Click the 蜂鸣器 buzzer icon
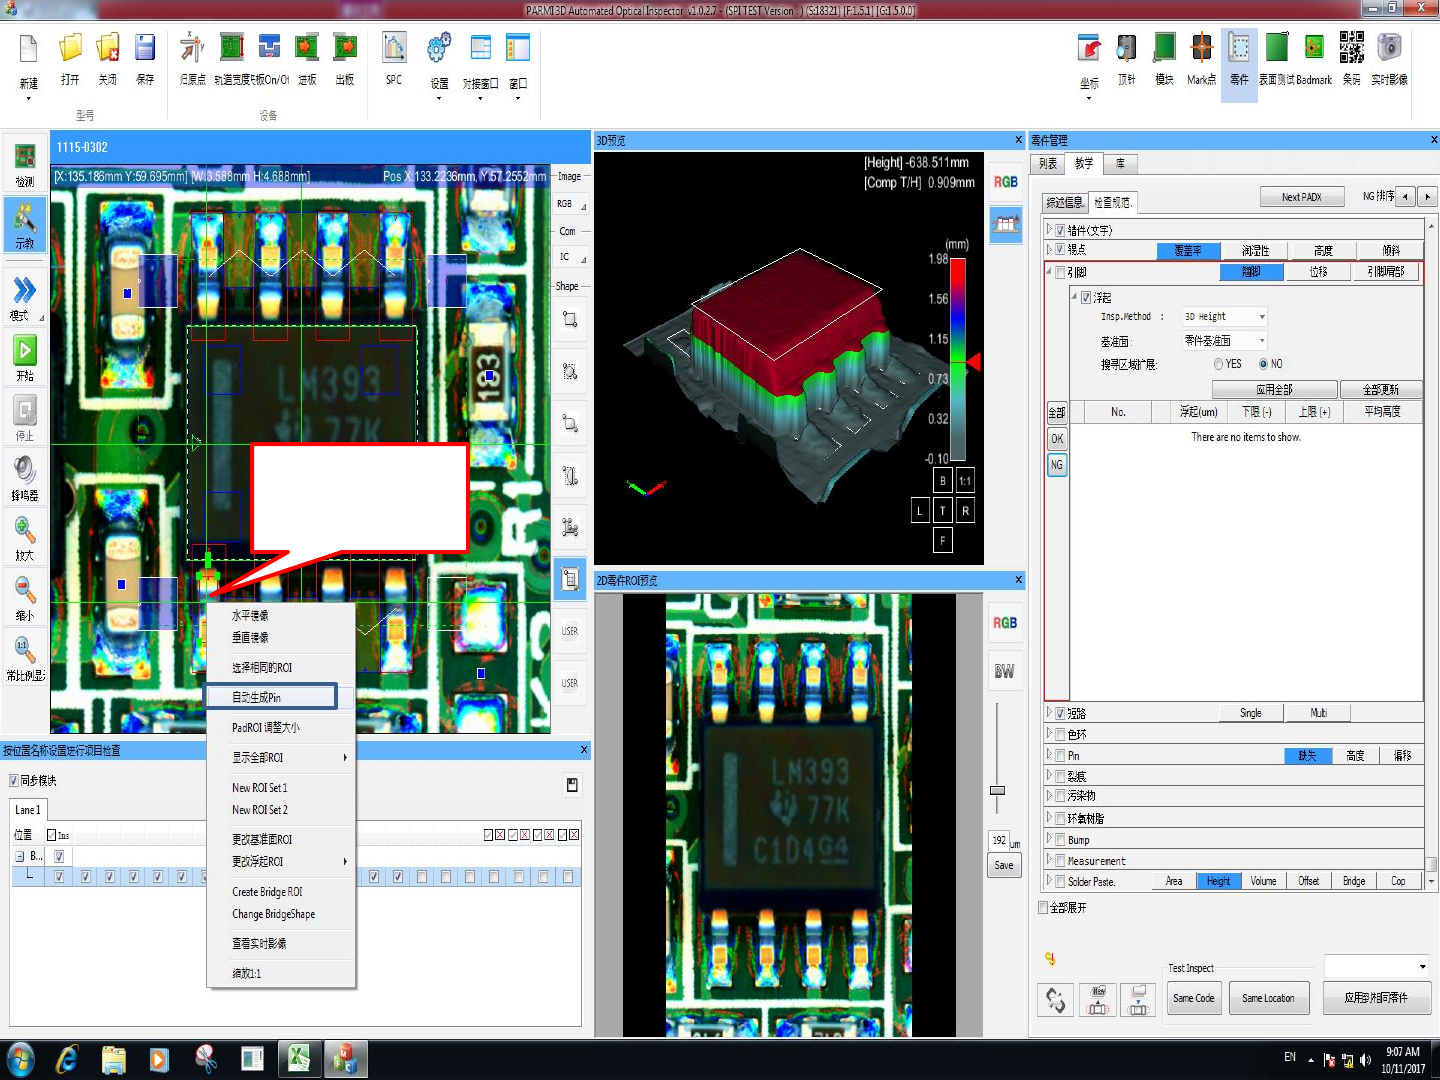Image resolution: width=1440 pixels, height=1080 pixels. pyautogui.click(x=25, y=470)
